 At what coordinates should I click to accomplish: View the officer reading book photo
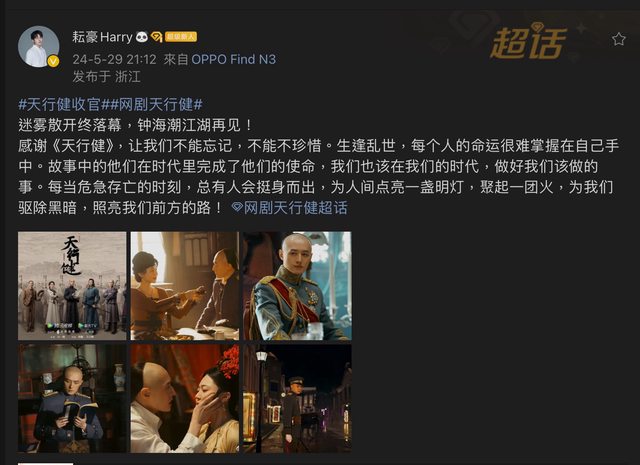tap(72, 398)
